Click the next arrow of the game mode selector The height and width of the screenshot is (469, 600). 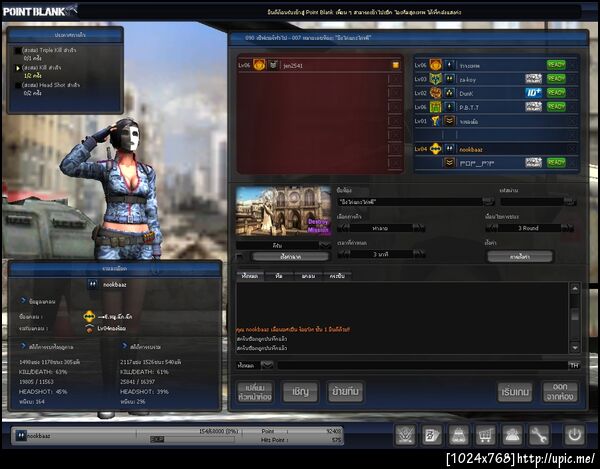tap(418, 228)
